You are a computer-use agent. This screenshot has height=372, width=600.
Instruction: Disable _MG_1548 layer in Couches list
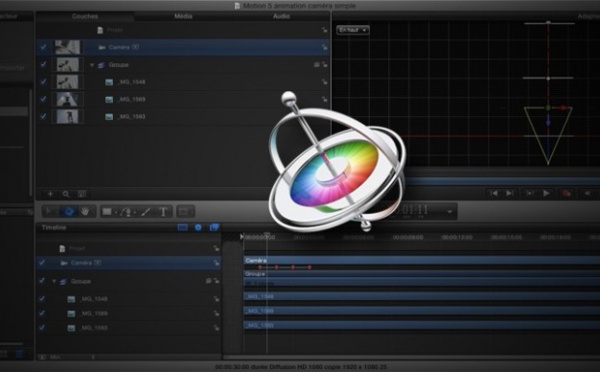43,82
